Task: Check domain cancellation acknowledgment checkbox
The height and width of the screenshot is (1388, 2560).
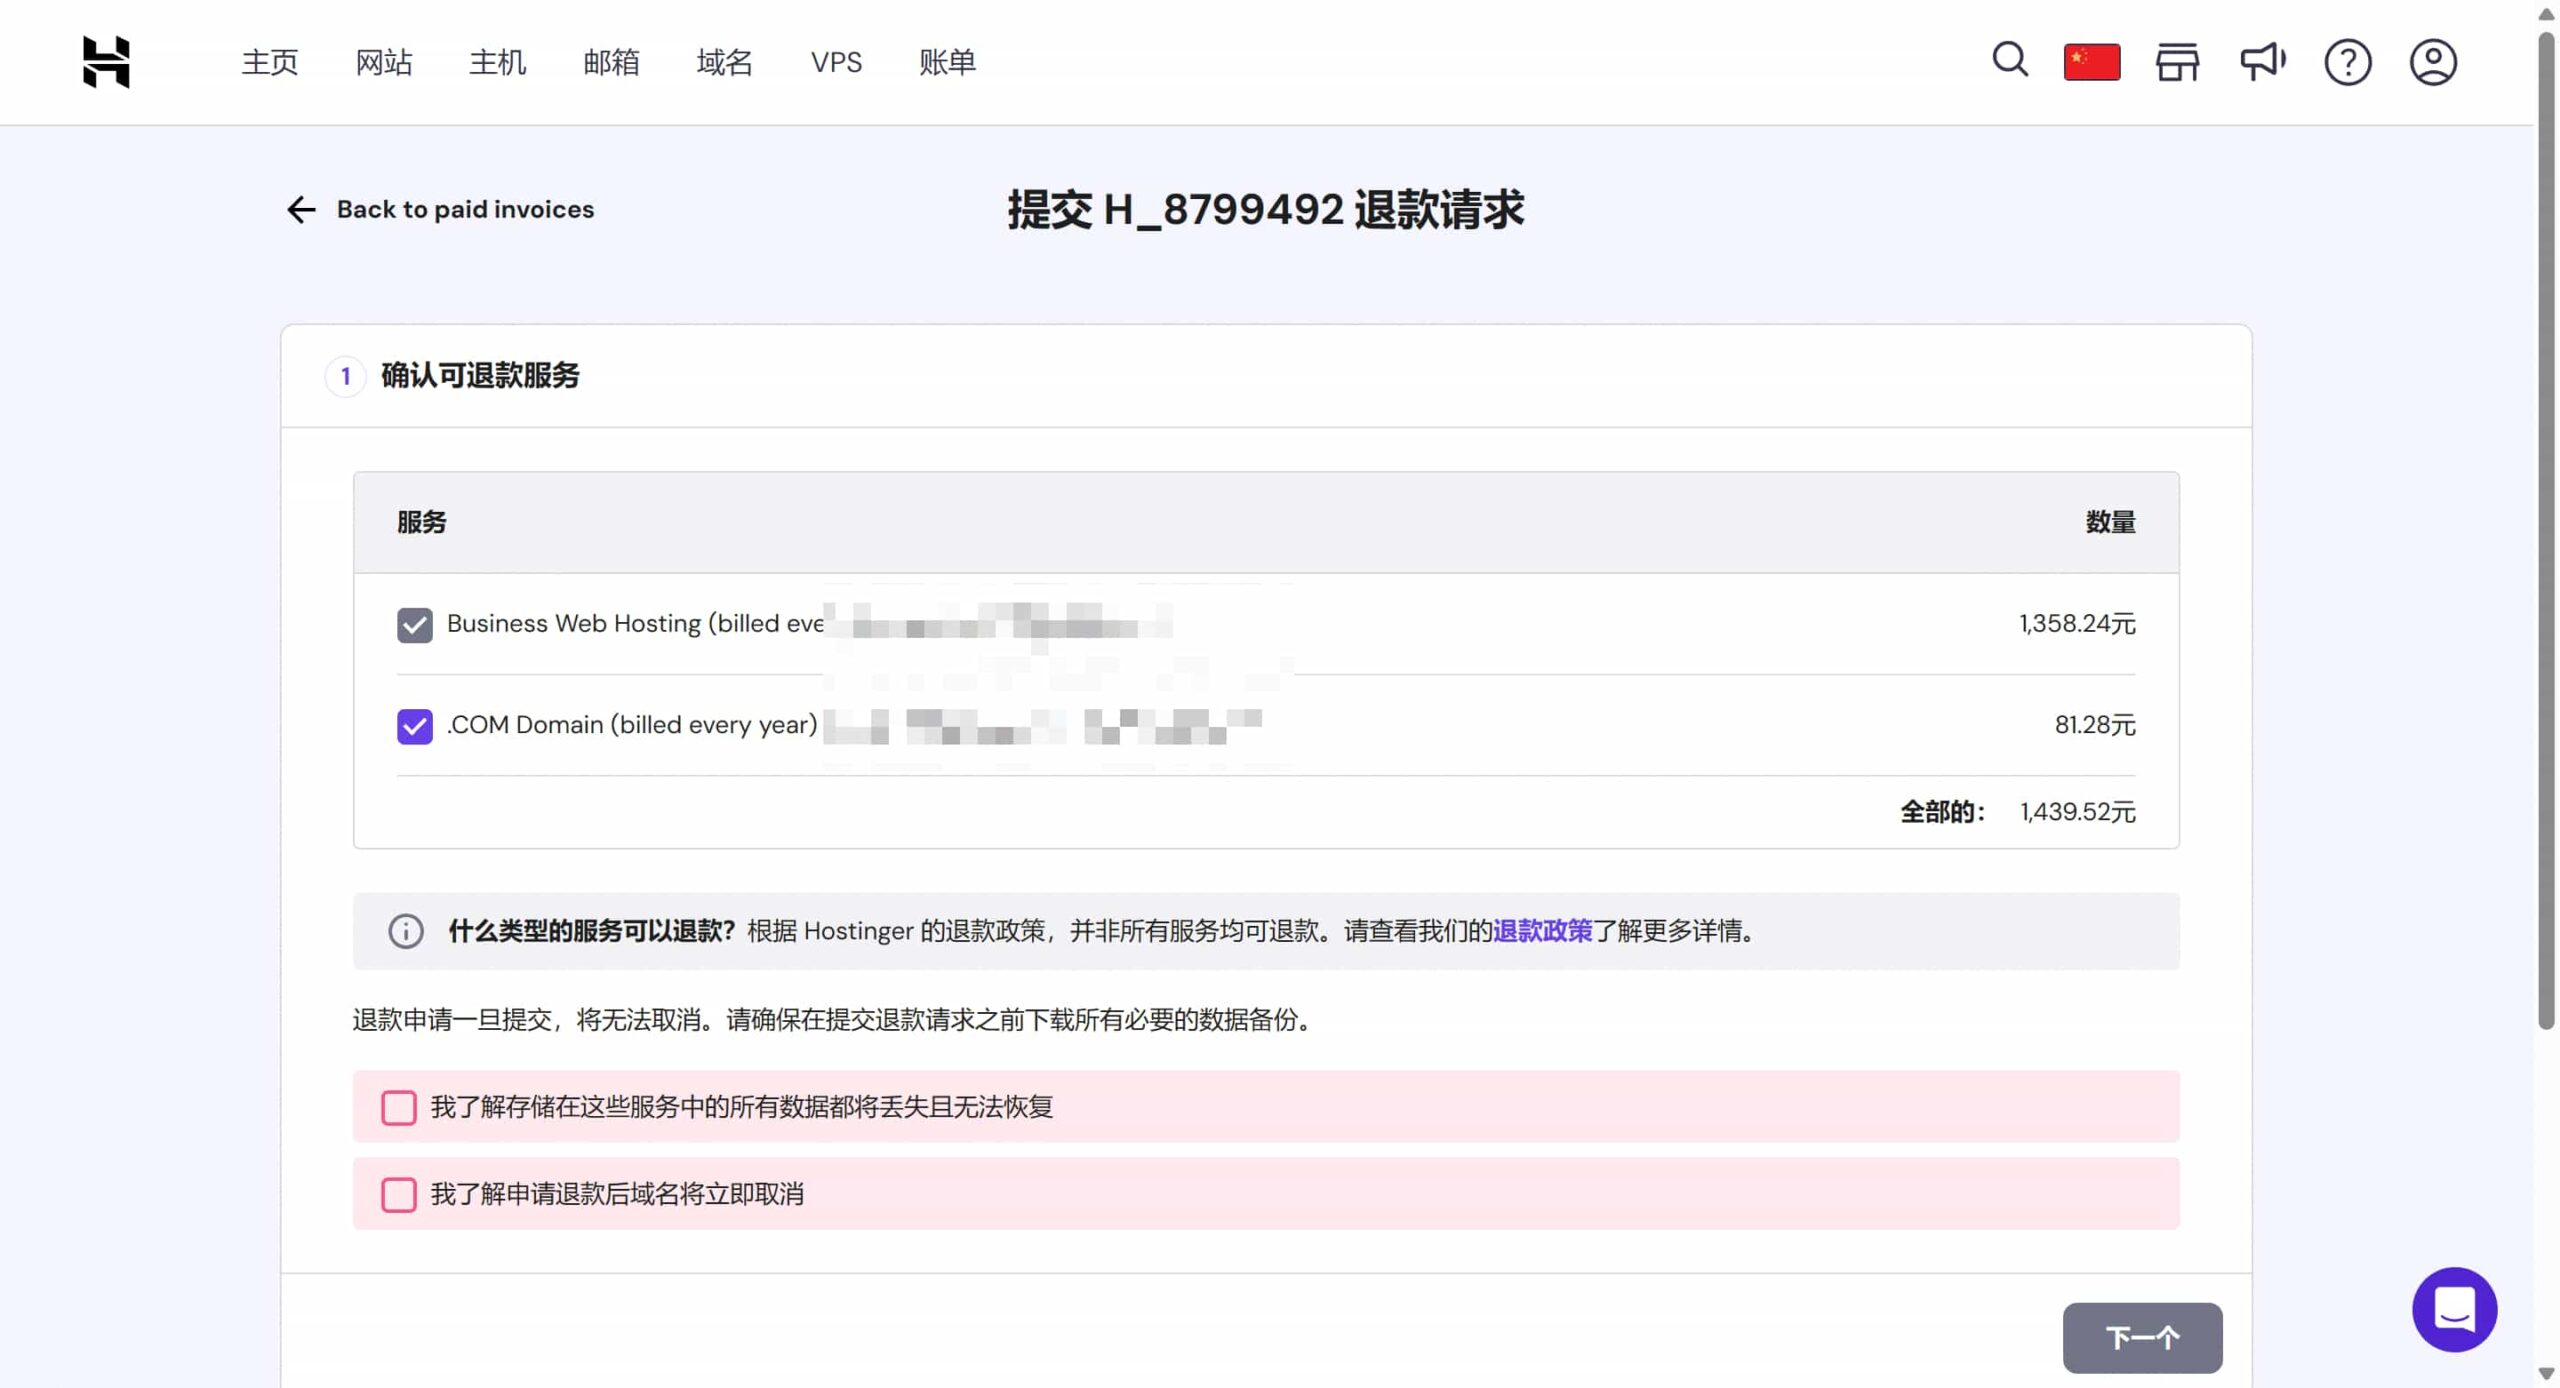Action: pyautogui.click(x=399, y=1194)
